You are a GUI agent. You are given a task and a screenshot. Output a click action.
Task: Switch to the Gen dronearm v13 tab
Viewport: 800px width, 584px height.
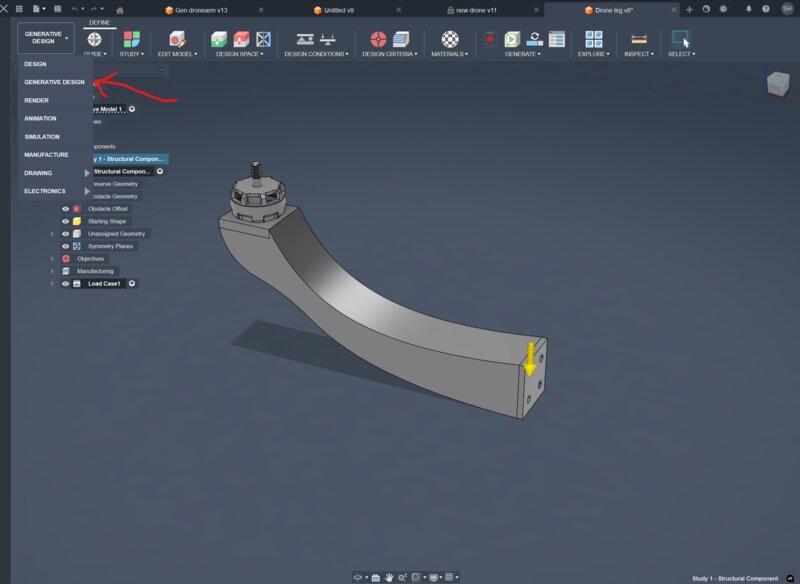201,10
